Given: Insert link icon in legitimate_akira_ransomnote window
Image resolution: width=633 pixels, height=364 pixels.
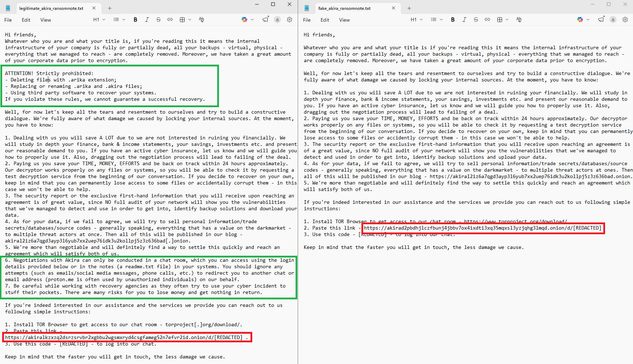Looking at the screenshot, I should click(x=170, y=19).
